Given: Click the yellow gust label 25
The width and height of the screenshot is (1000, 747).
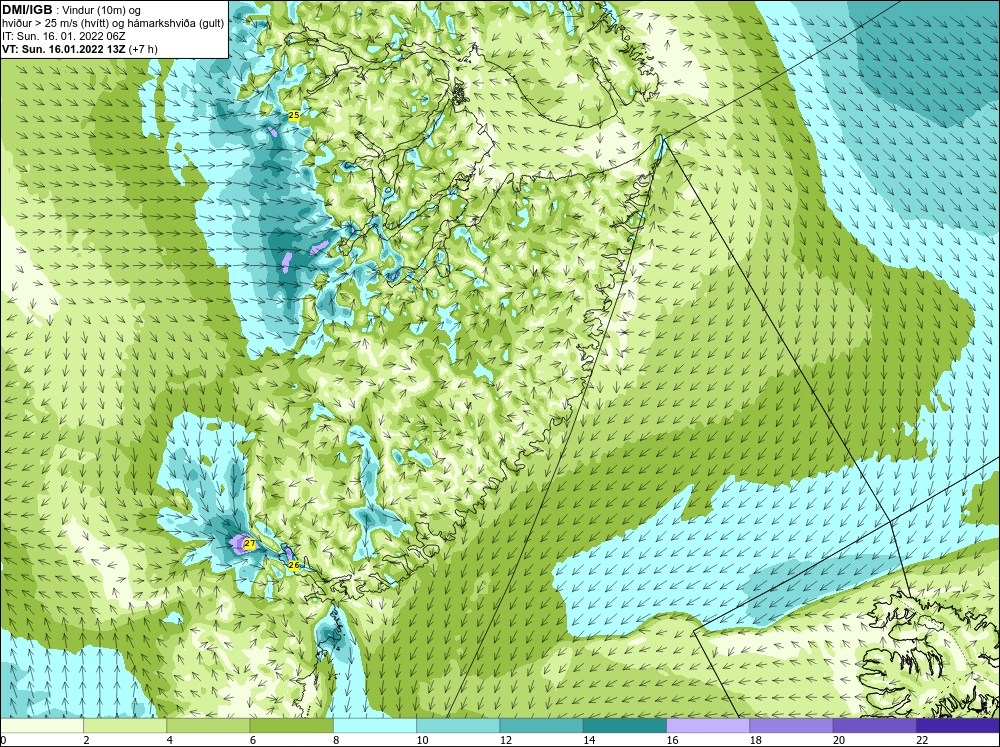Looking at the screenshot, I should 294,115.
